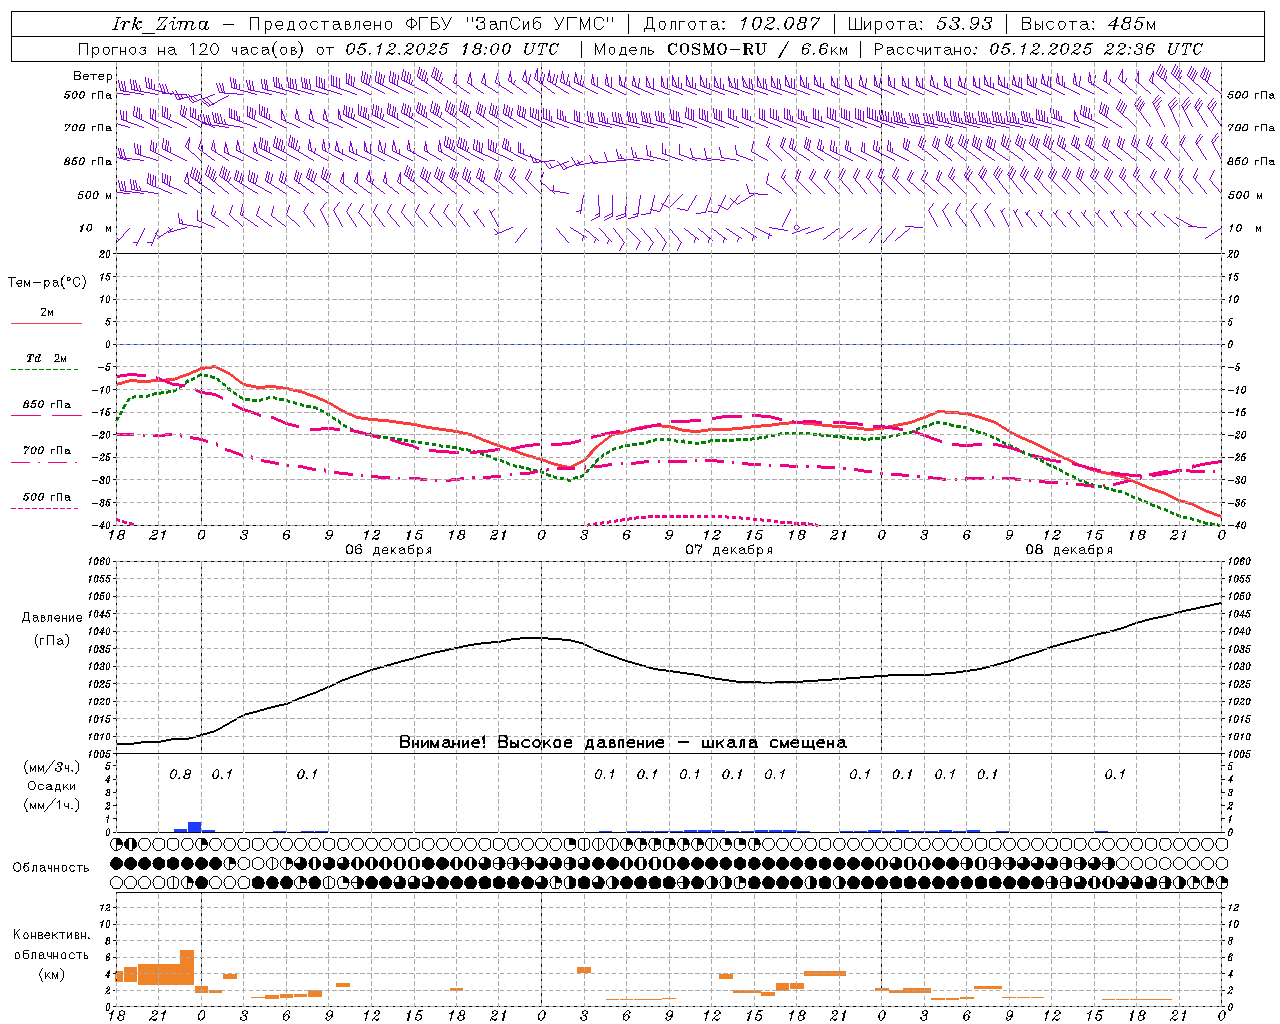Click the 'Осадки' precipitation label
1280x1024 pixels.
[52, 786]
